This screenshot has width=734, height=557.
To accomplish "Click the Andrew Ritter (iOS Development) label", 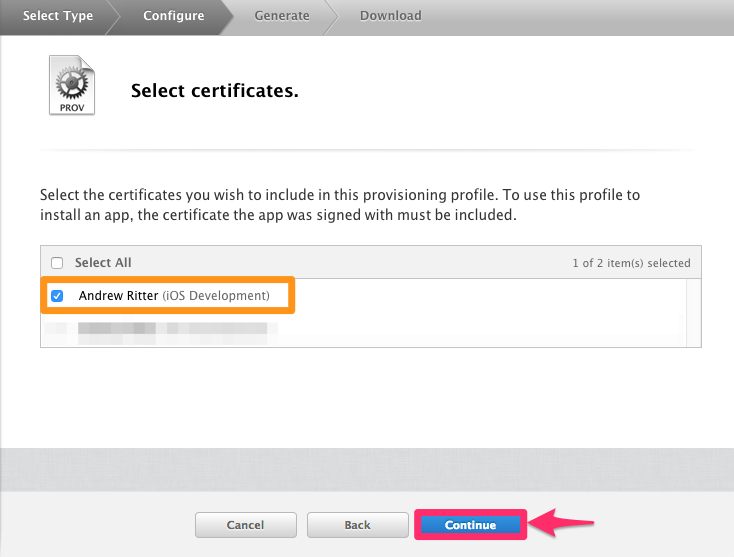I will (x=174, y=296).
